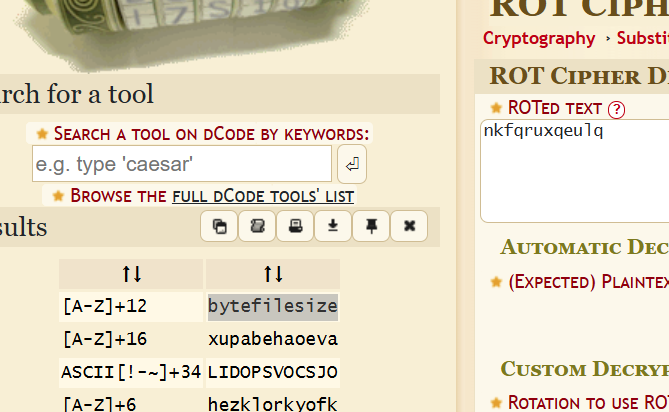
Task: Select the xupabehaoeva result cell
Action: click(x=273, y=339)
